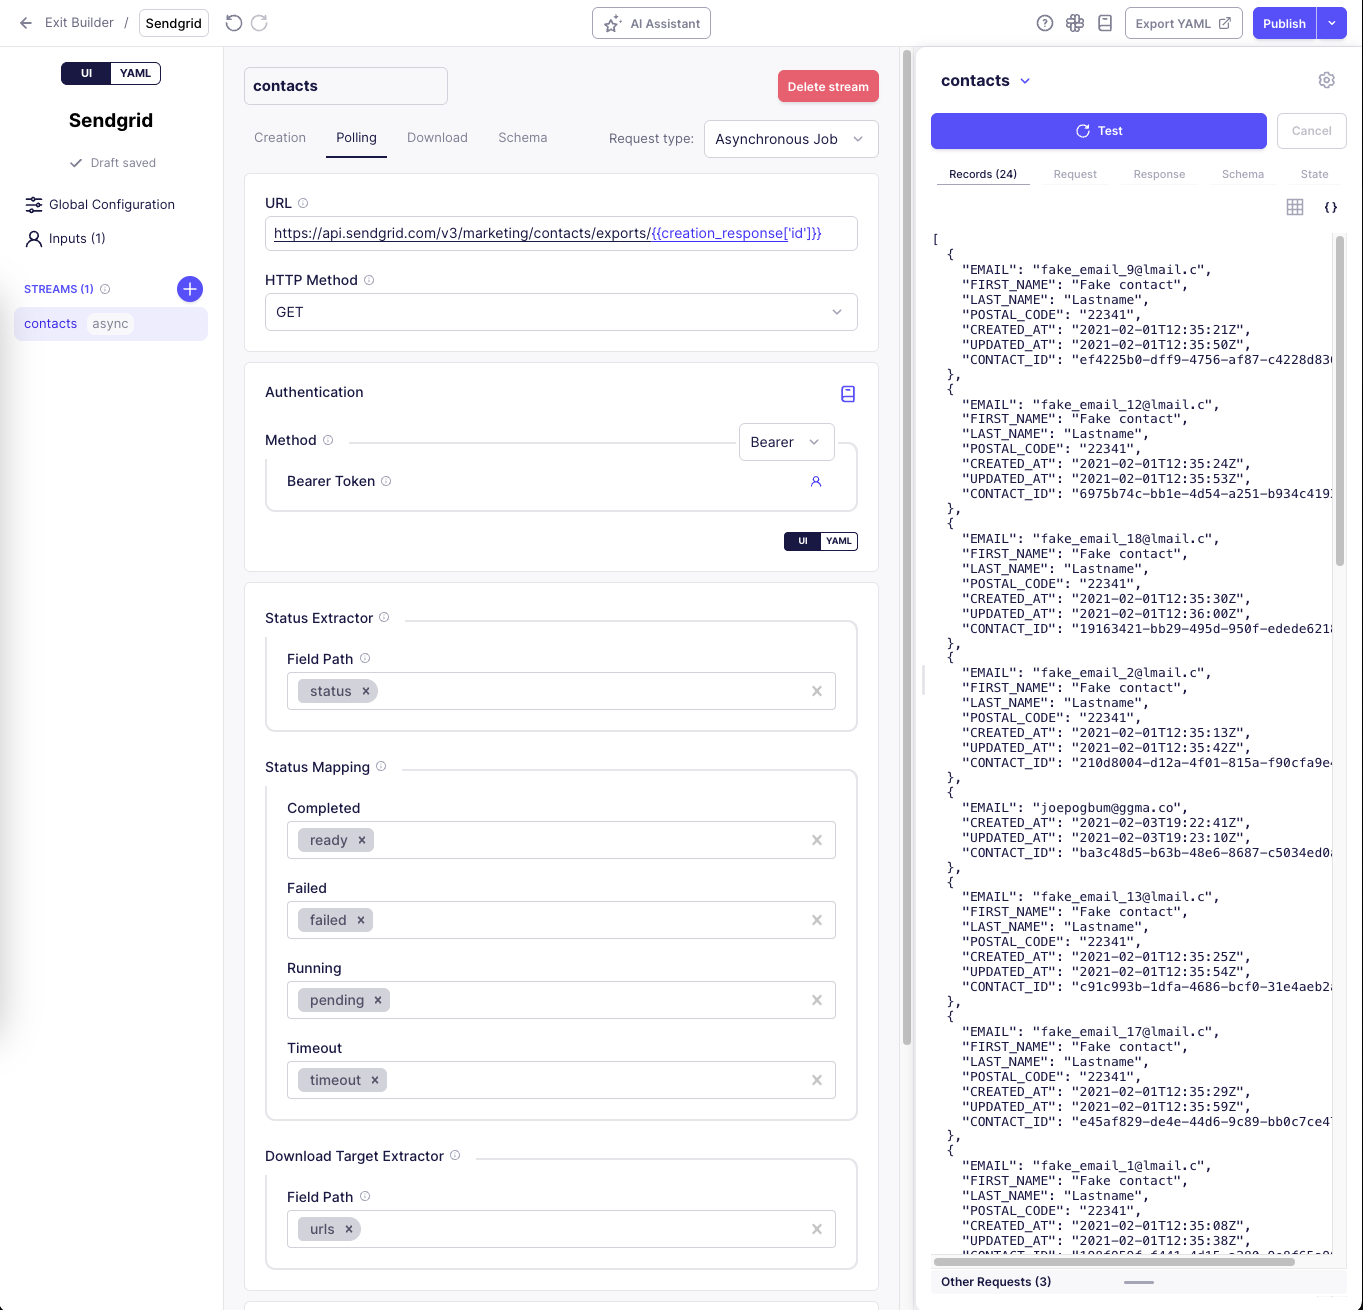Viewport: 1363px width, 1310px height.
Task: Switch records to JSON view with braces icon
Action: coord(1331,207)
